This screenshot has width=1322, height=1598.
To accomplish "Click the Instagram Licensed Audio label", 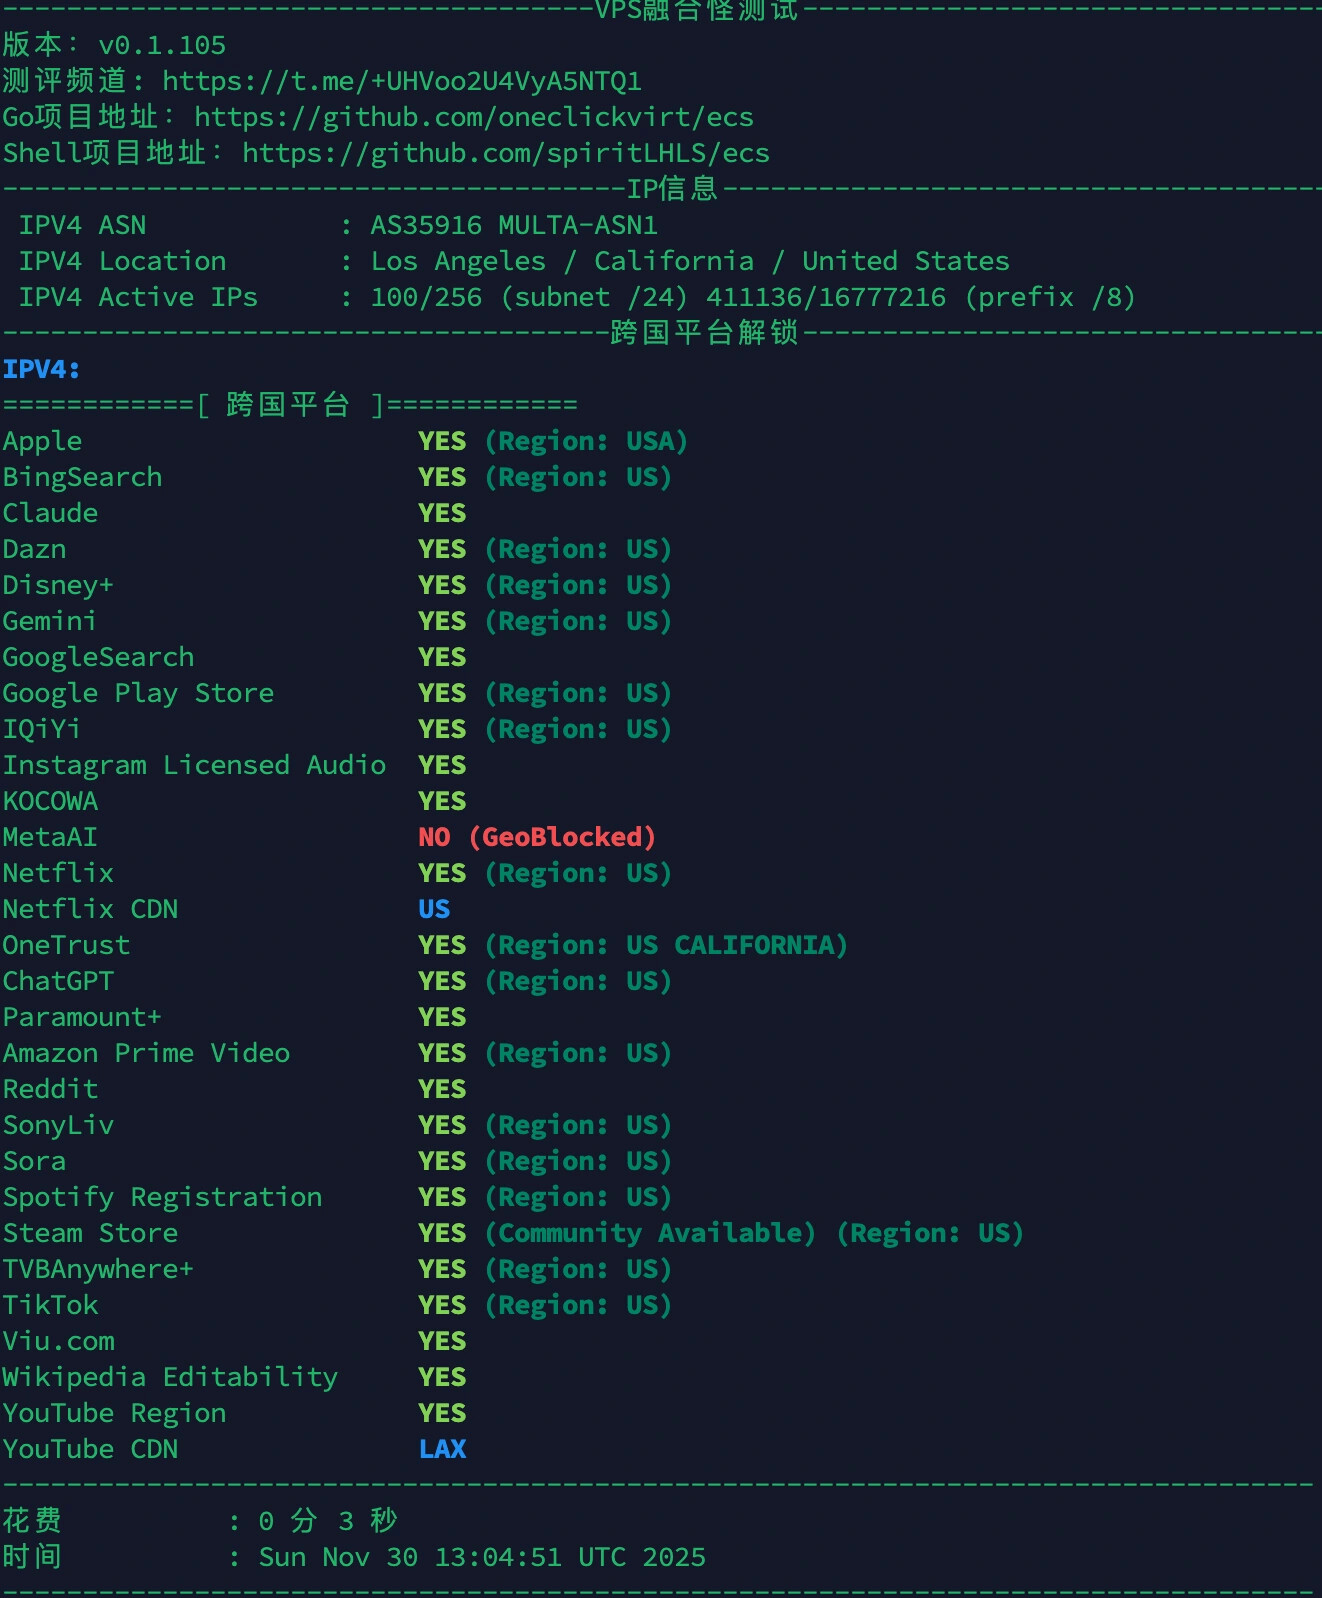I will click(x=194, y=765).
